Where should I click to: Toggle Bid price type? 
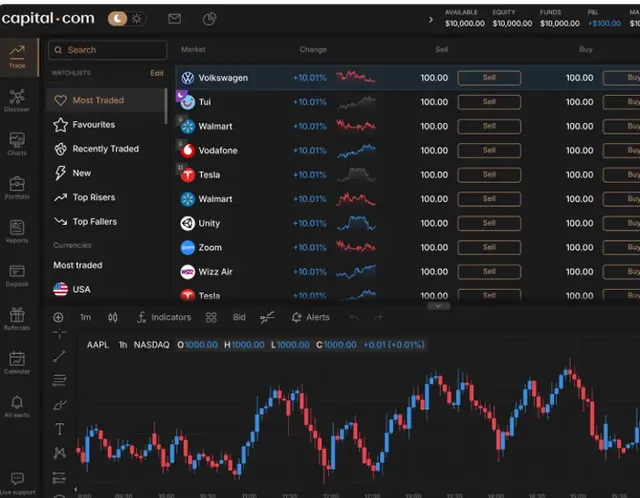[x=239, y=317]
